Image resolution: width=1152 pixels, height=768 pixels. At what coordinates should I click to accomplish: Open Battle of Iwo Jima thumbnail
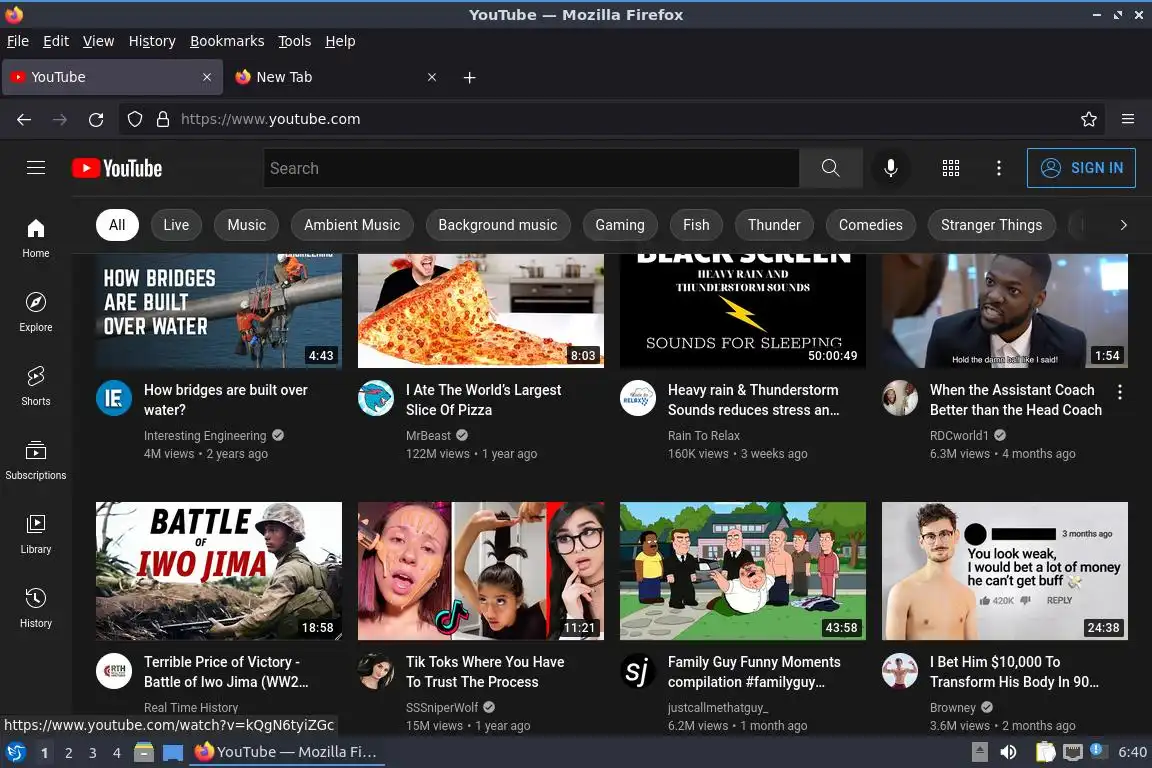coord(219,571)
